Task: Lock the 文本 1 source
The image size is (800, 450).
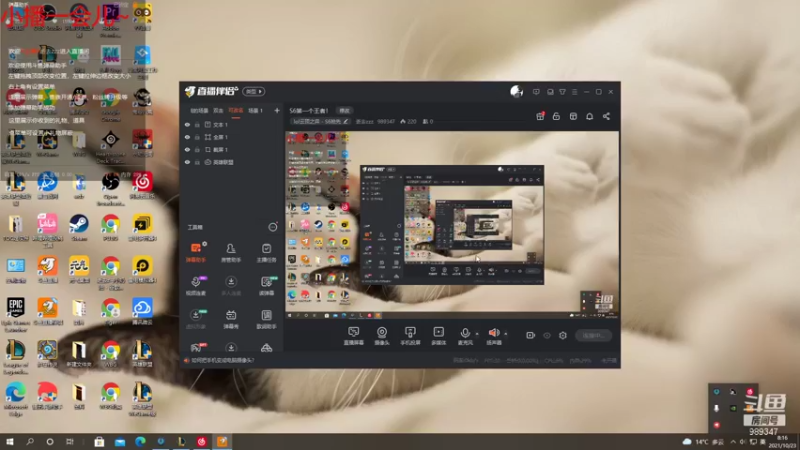Action: tap(197, 124)
